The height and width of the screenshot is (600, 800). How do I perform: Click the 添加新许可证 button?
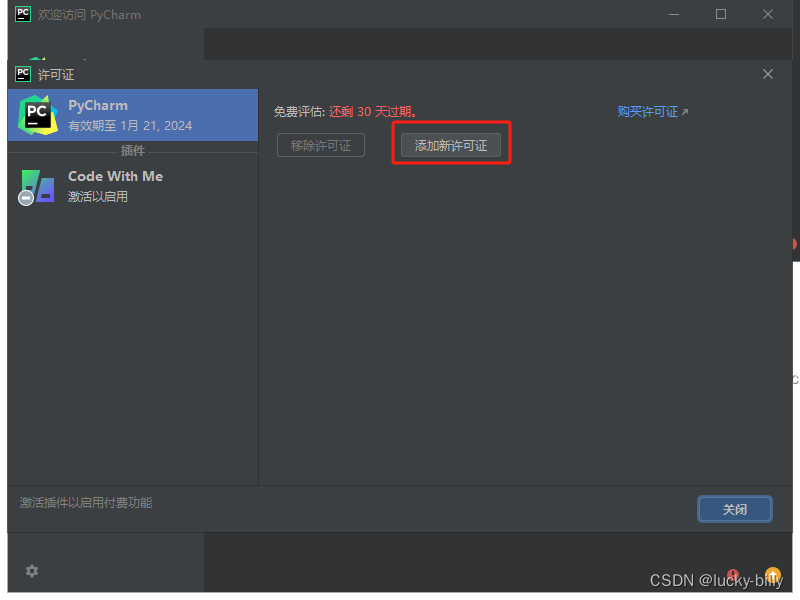[x=451, y=145]
